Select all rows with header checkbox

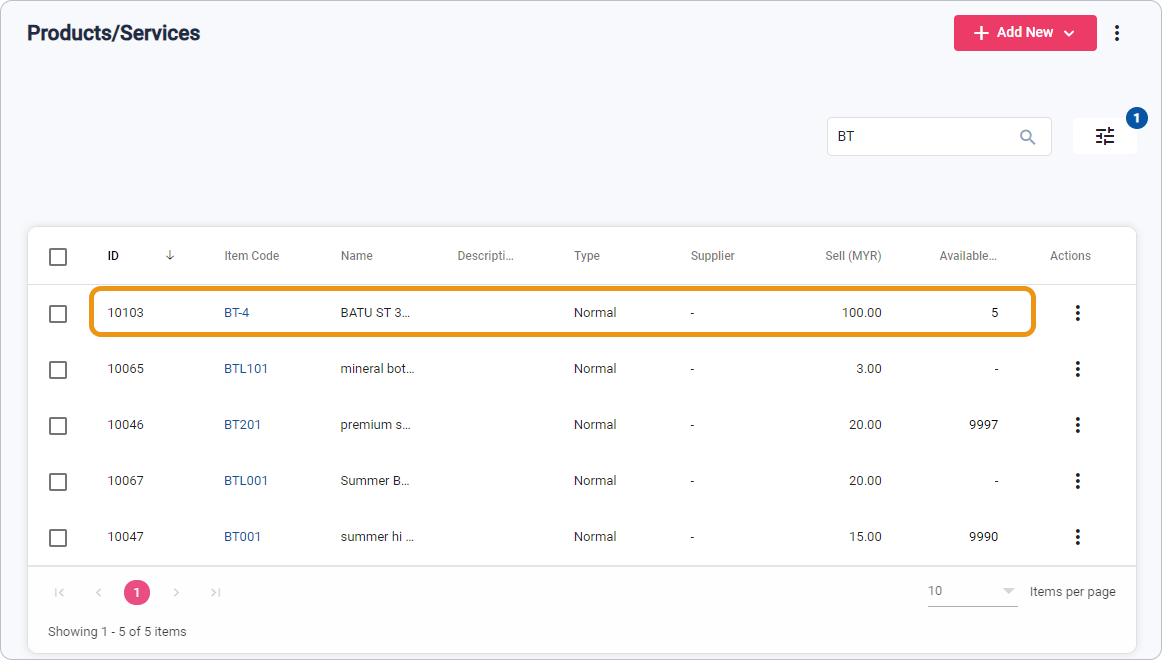coord(58,257)
